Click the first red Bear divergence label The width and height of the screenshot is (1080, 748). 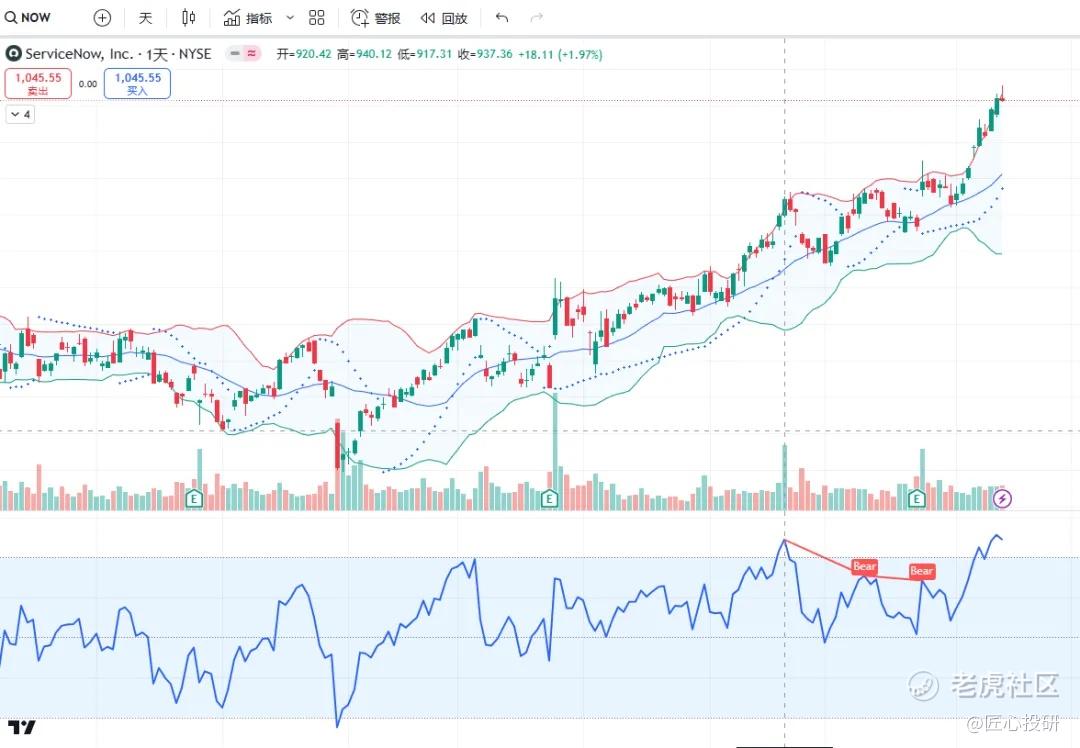tap(864, 567)
